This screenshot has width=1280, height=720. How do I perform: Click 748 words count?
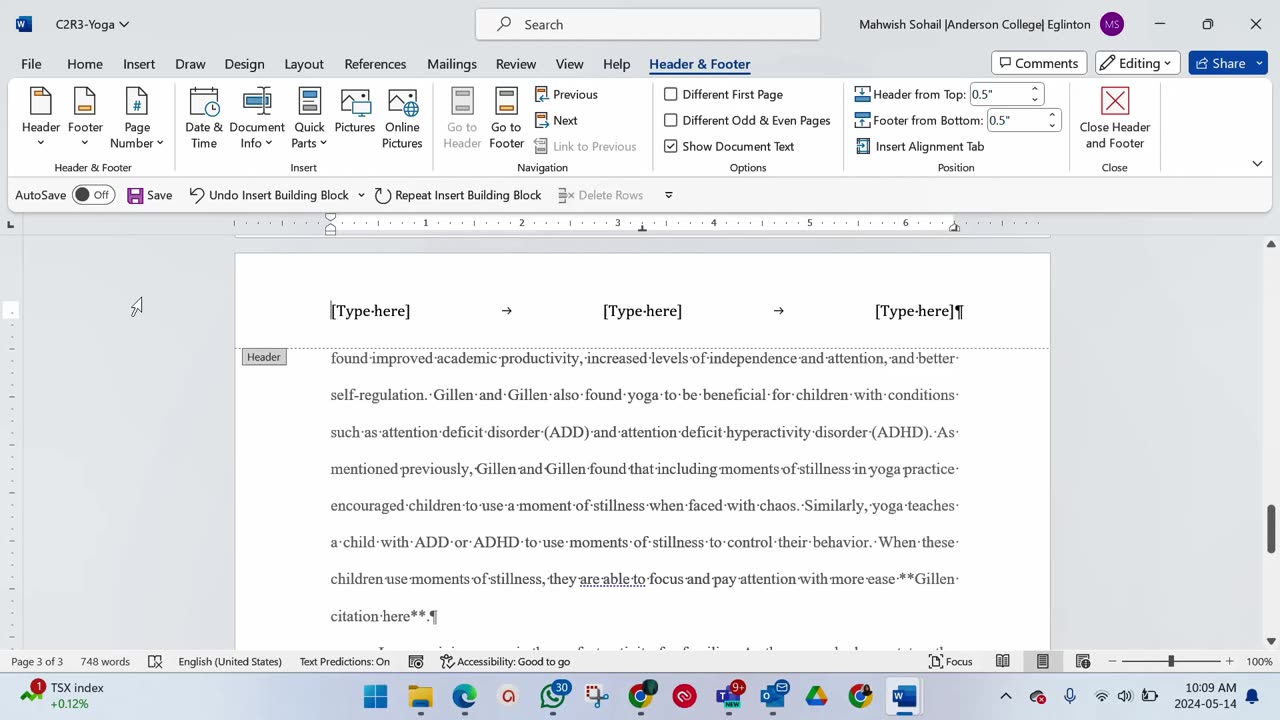pyautogui.click(x=105, y=661)
